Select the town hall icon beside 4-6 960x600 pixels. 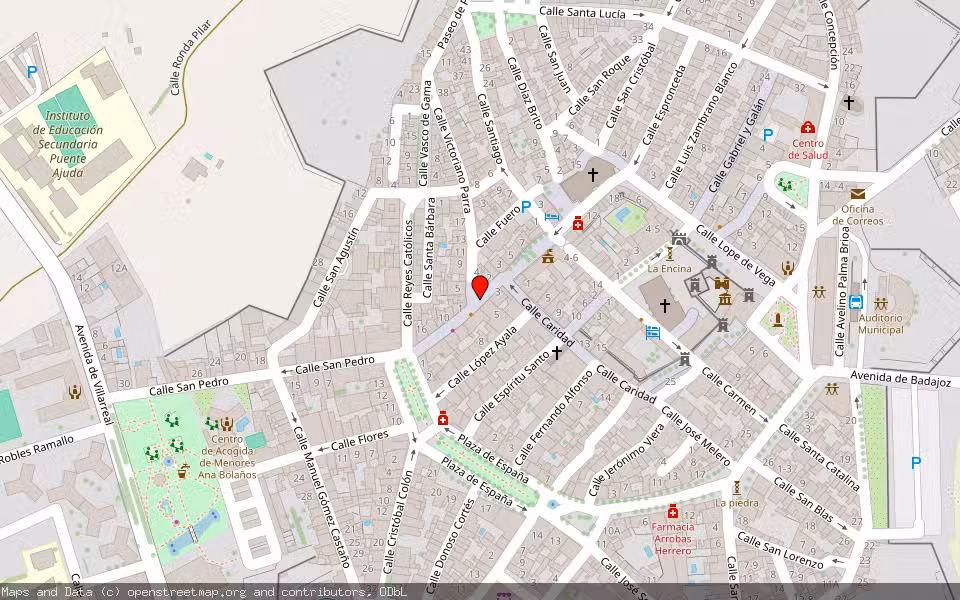(548, 257)
